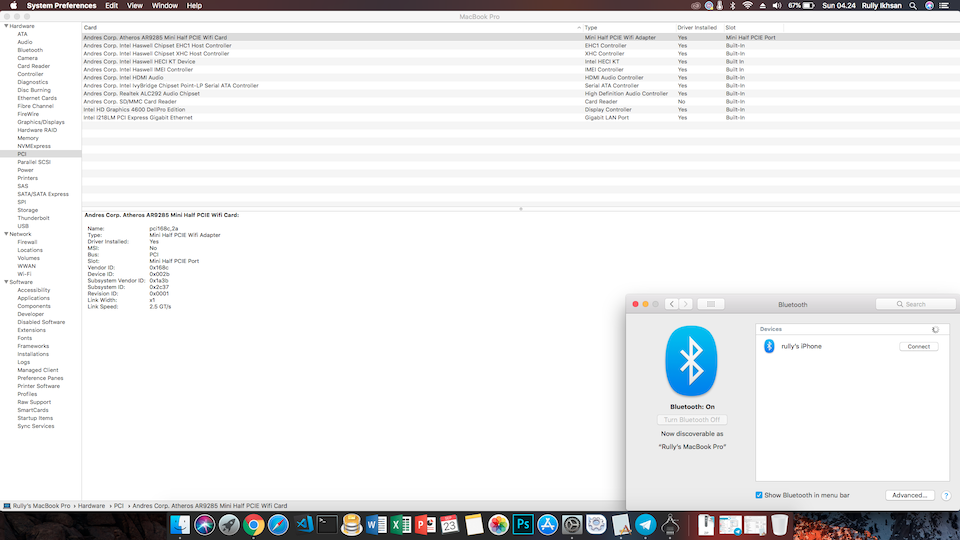The width and height of the screenshot is (960, 540).
Task: Click the Creative Cloud menu bar icon
Action: click(x=696, y=6)
